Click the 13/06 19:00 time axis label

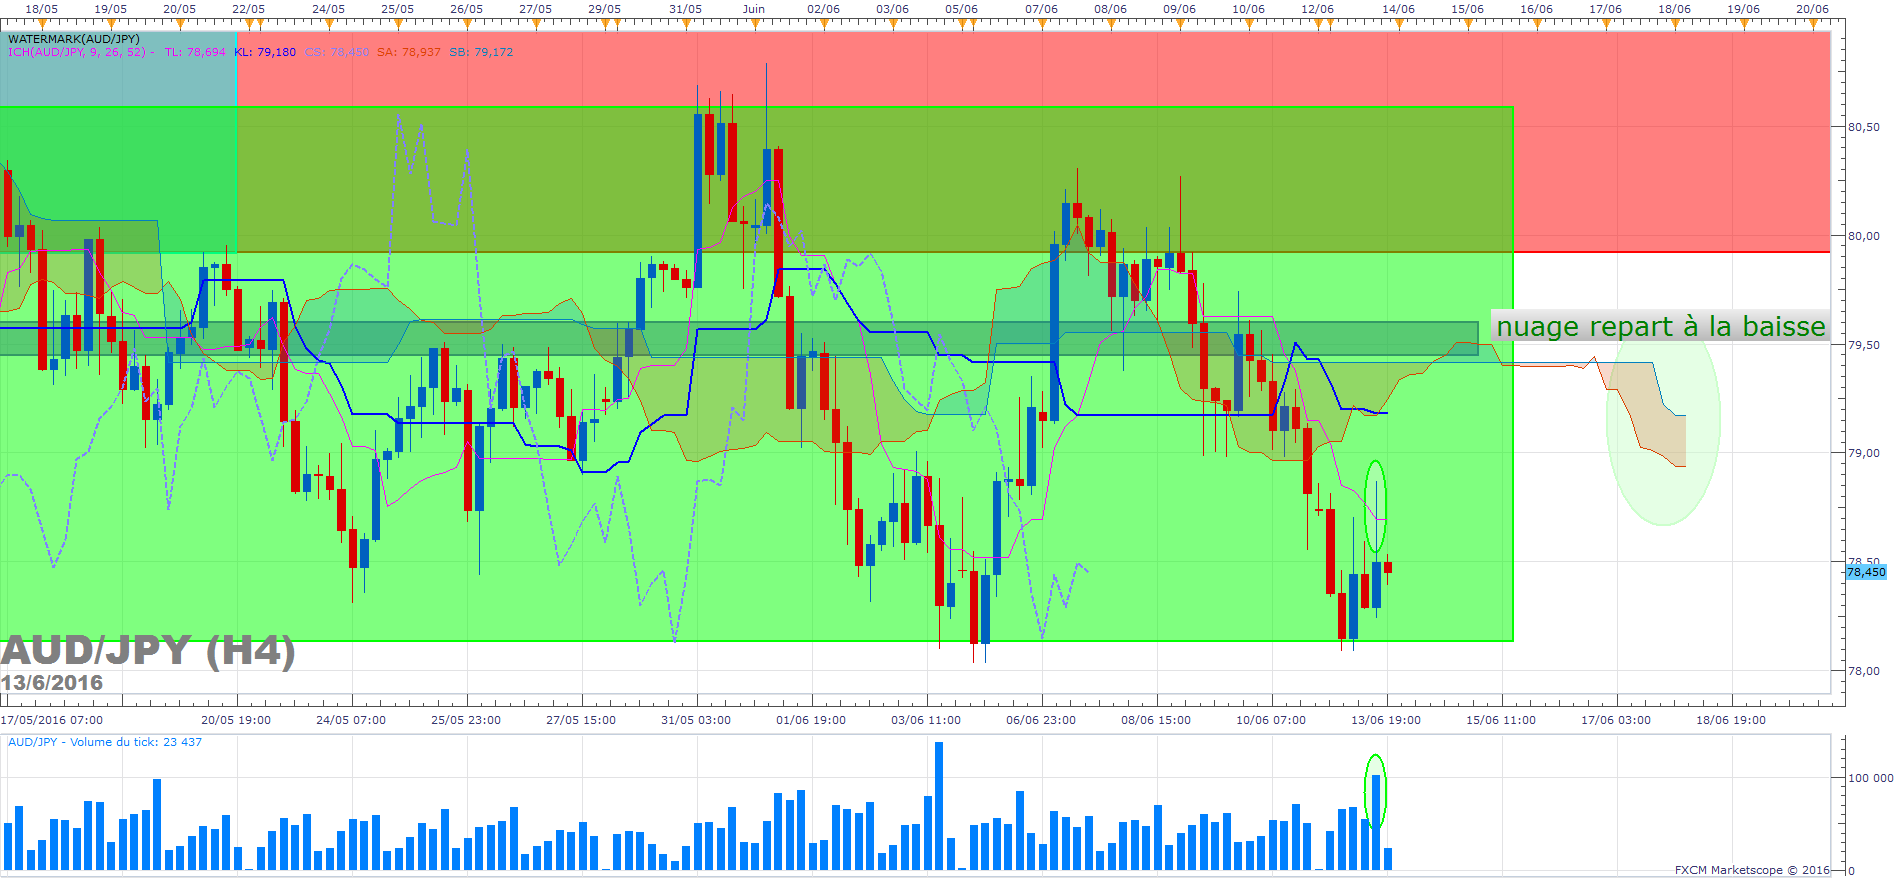(1386, 720)
